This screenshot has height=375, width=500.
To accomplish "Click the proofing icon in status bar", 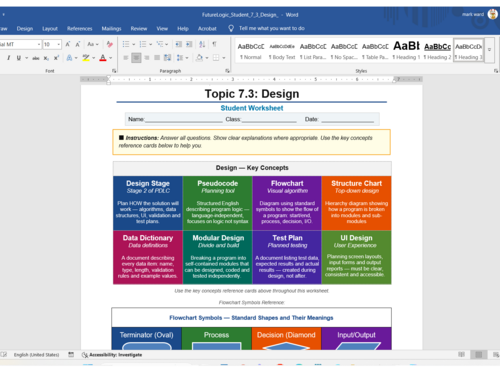I will [x=4, y=354].
